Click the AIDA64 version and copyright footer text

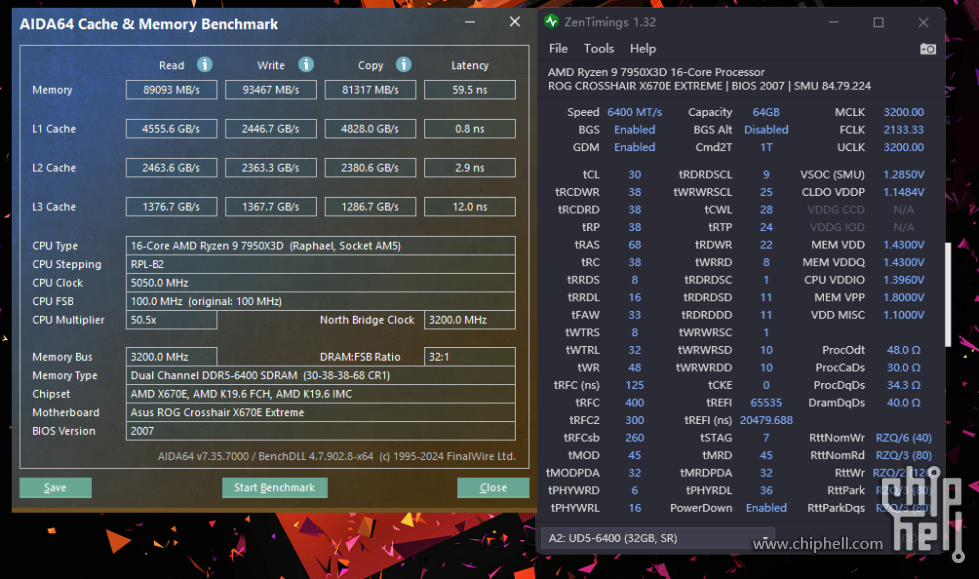click(337, 456)
